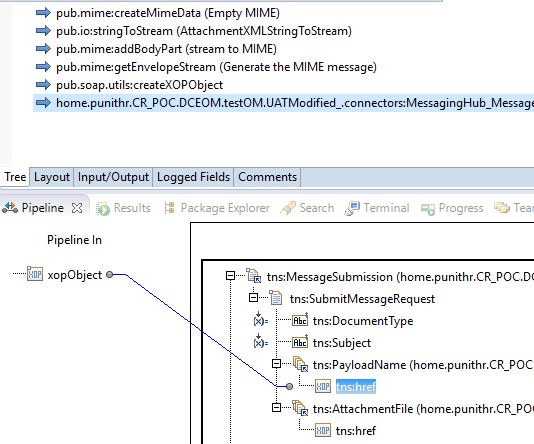
Task: Click the XOP icon under tns:AttachmentFile
Action: [323, 430]
